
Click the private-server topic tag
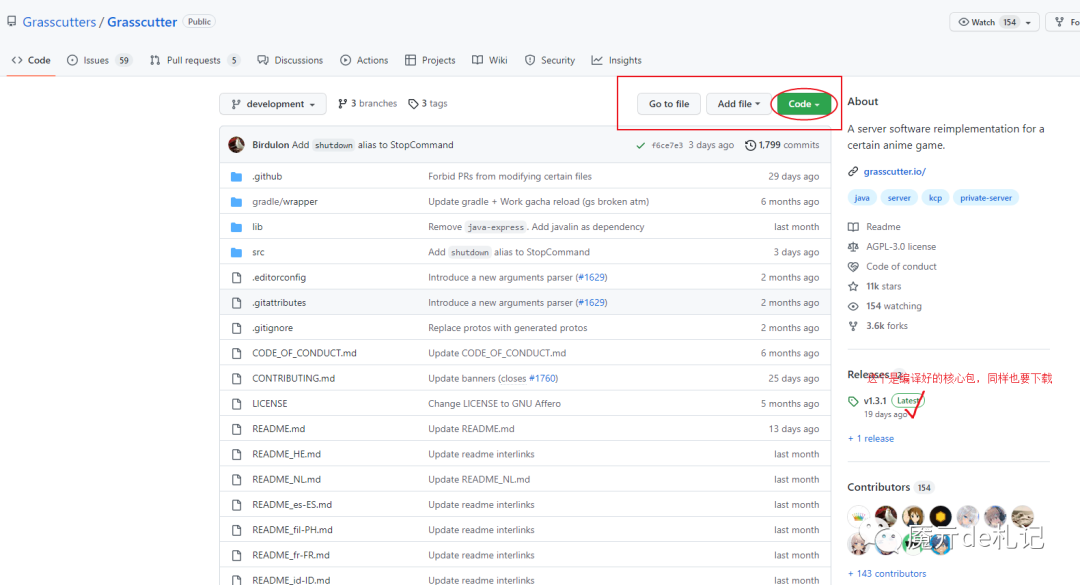[x=986, y=198]
